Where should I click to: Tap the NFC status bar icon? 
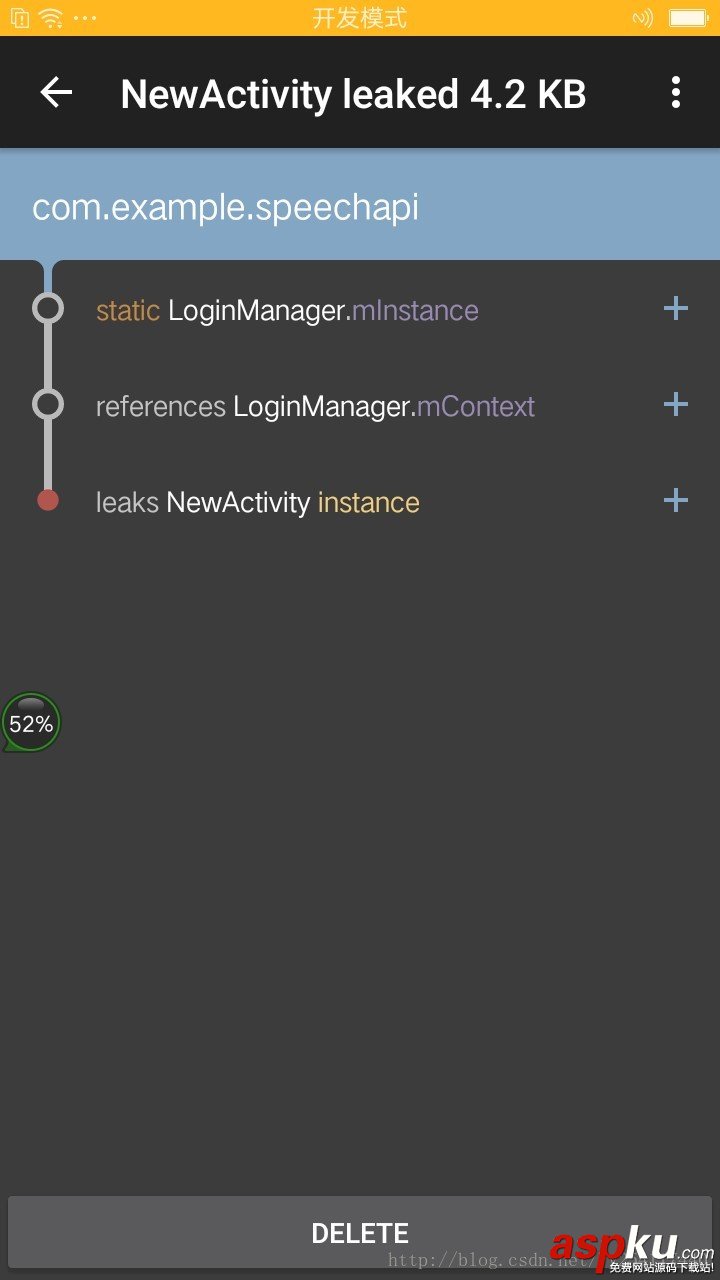(643, 18)
